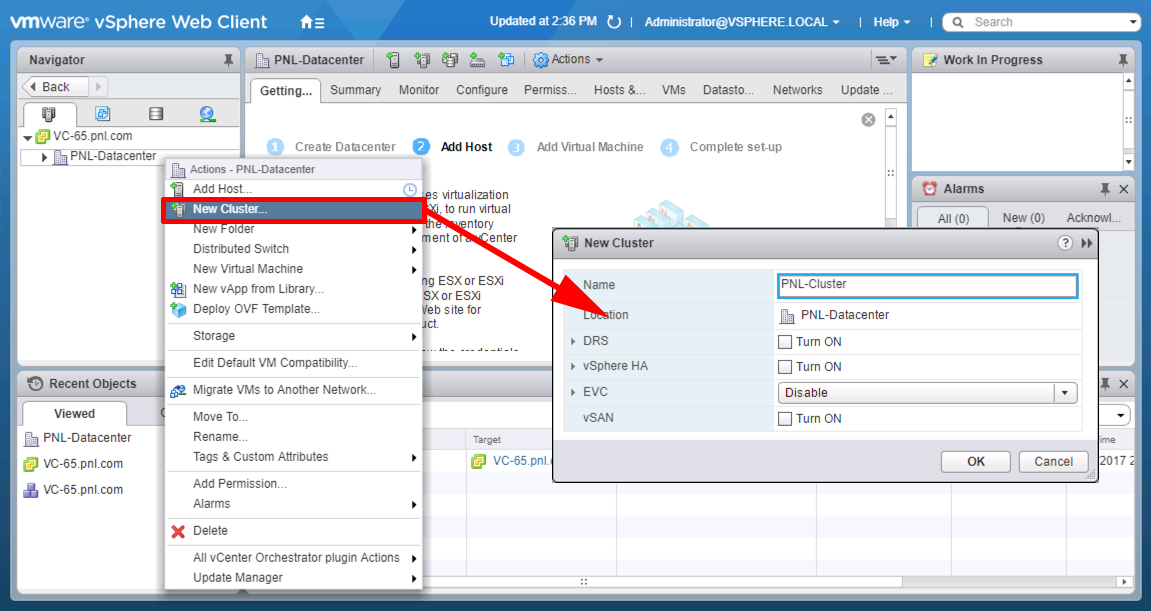
Task: Click the Back button in Navigator
Action: (55, 87)
